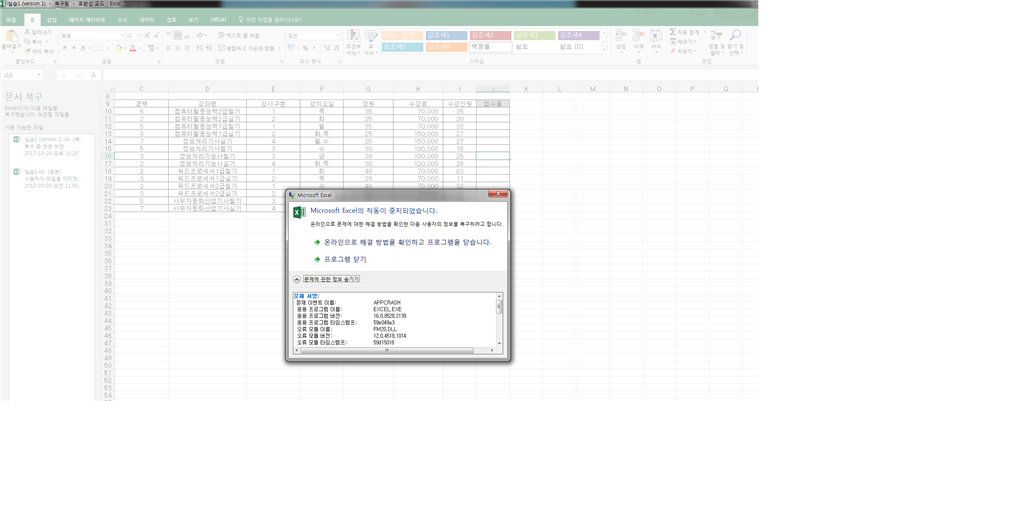This screenshot has height=528, width=1024.
Task: Close the Microsoft Excel crash dialog
Action: tap(498, 193)
